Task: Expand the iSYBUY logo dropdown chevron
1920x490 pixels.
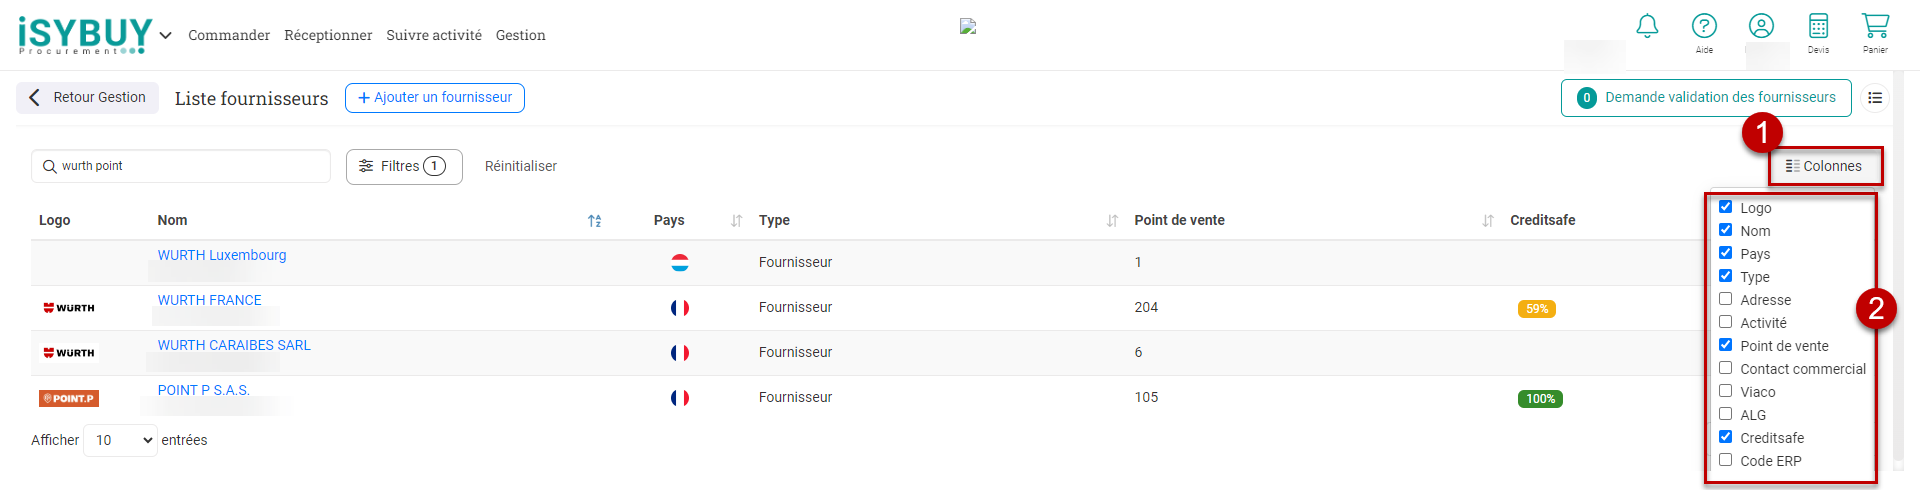Action: click(166, 36)
